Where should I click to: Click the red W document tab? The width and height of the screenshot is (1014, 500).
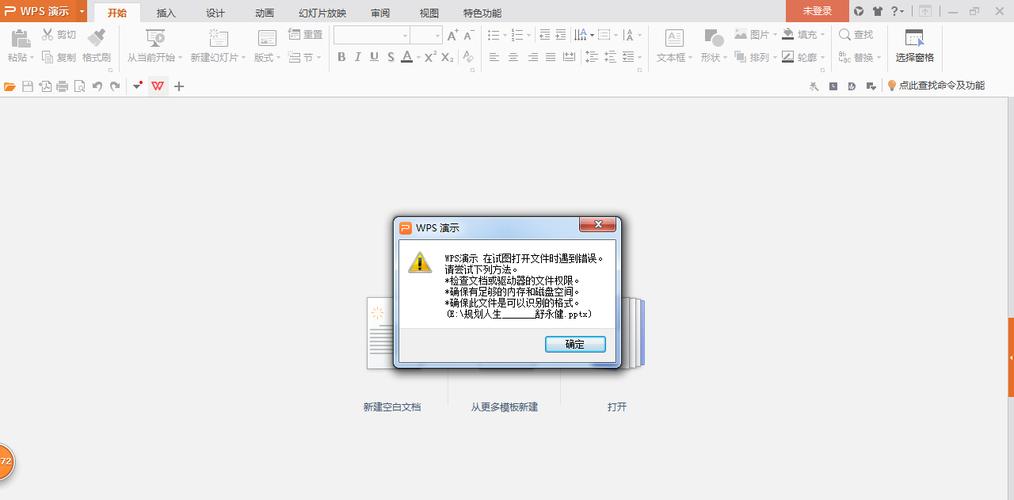pos(158,85)
